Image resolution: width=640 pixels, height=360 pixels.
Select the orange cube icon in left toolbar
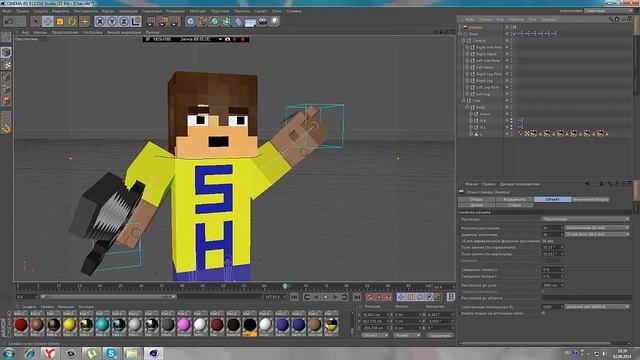[6, 100]
